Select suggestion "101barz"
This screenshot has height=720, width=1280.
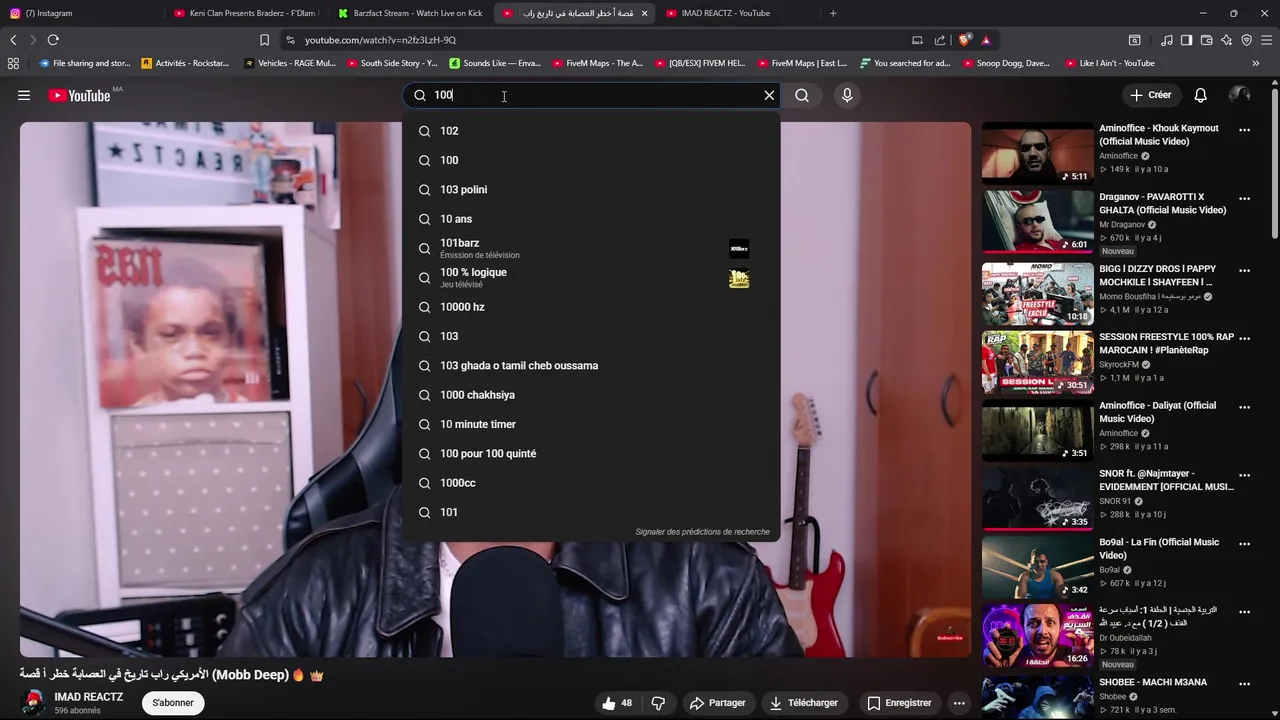591,248
